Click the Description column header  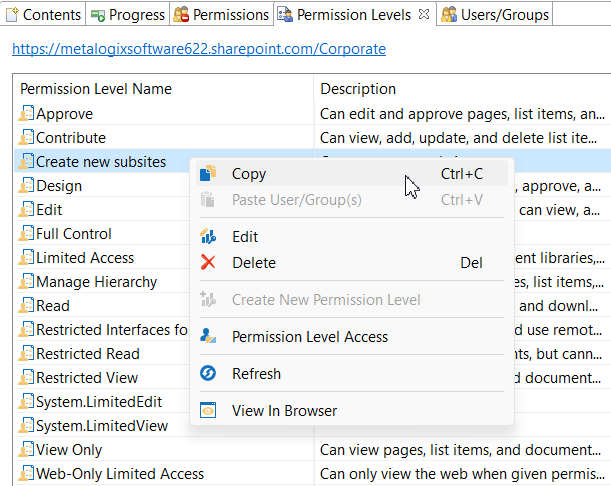tap(358, 89)
